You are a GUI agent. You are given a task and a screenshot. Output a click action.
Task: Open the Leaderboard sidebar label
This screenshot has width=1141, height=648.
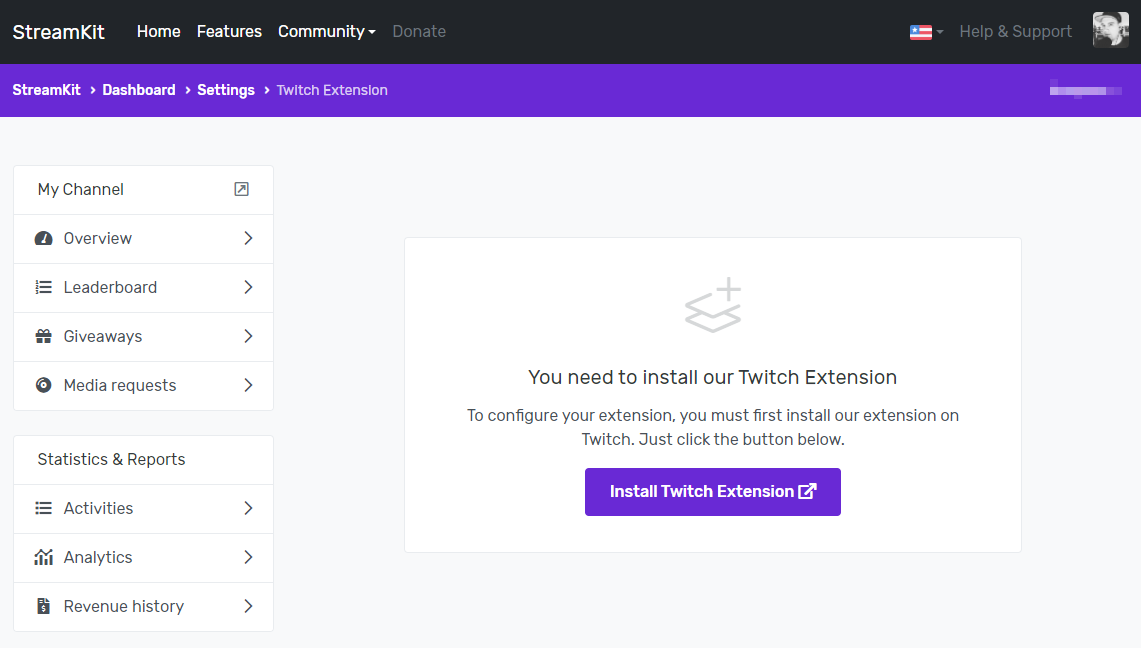tap(110, 287)
